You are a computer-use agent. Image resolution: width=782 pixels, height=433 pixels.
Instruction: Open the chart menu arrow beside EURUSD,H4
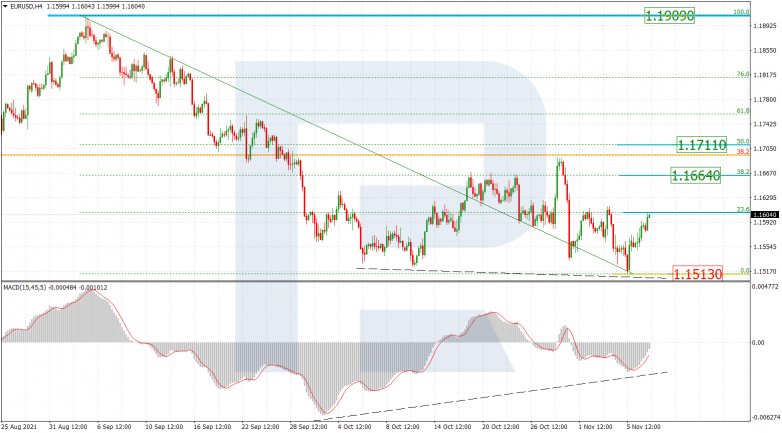point(5,7)
